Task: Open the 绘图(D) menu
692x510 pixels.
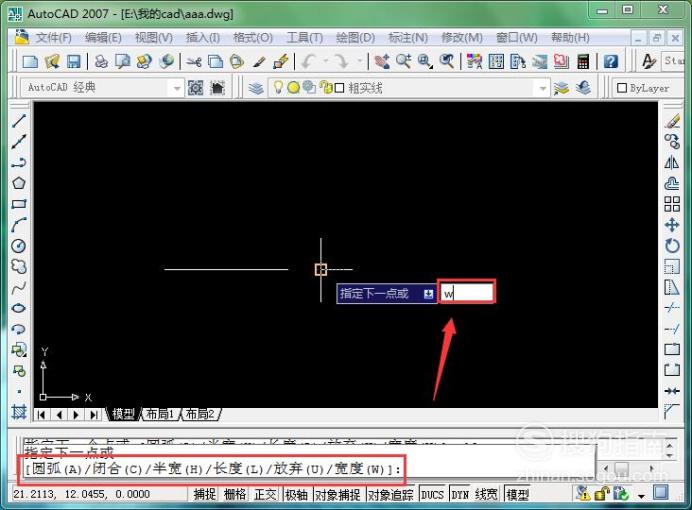Action: click(x=355, y=38)
